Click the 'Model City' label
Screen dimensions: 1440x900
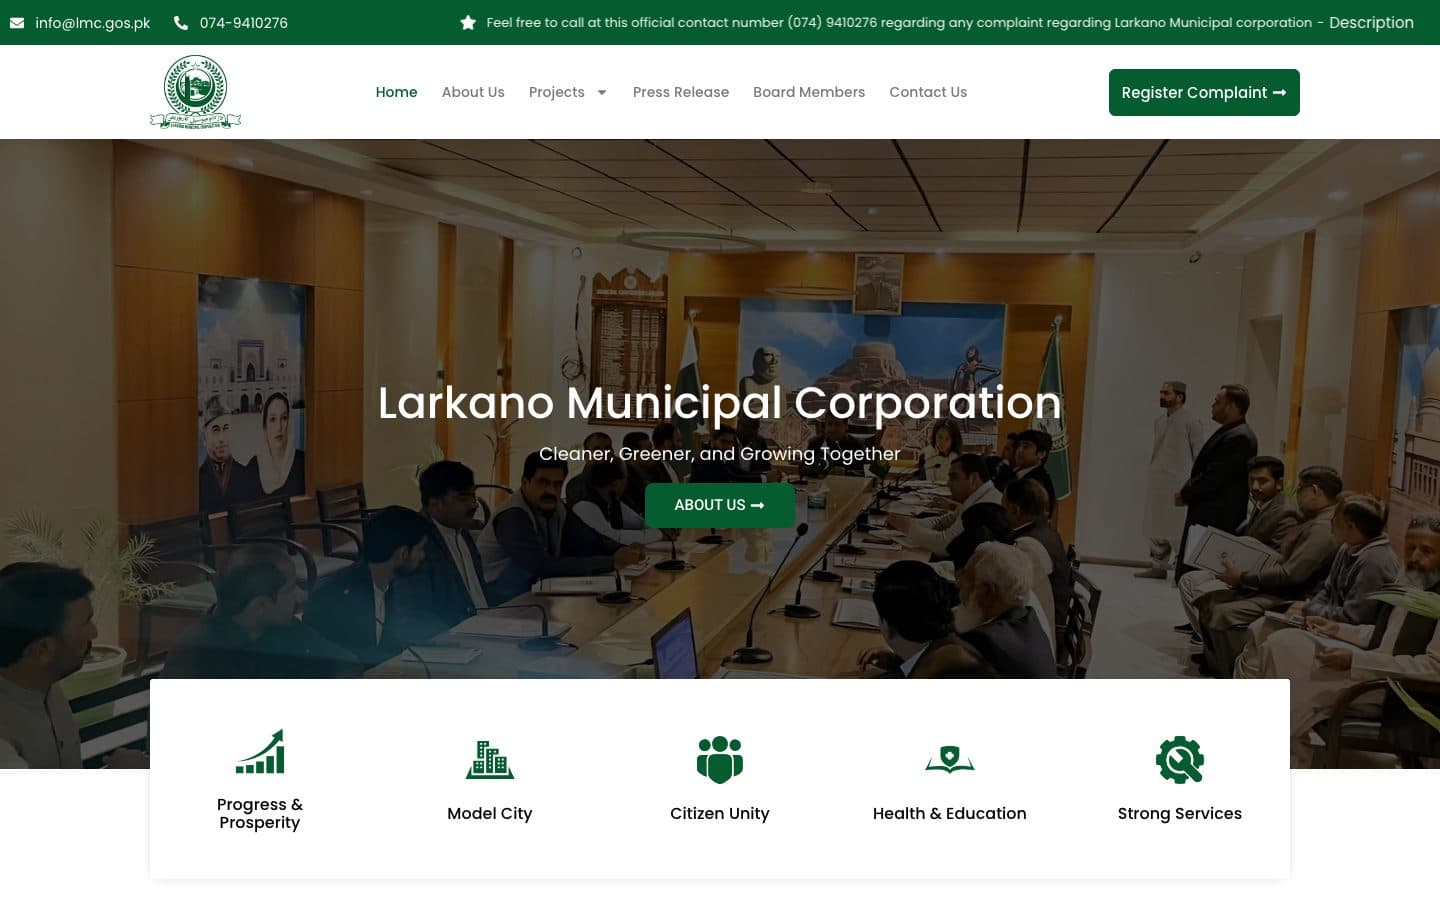[x=490, y=813]
